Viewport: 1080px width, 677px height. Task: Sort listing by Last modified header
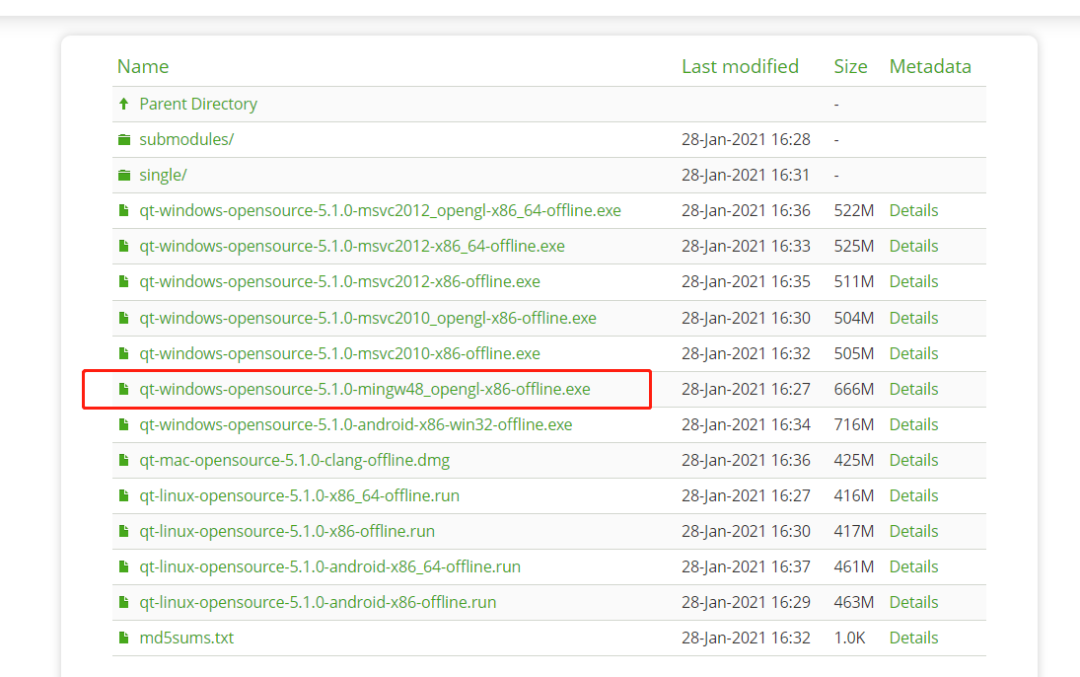coord(740,66)
